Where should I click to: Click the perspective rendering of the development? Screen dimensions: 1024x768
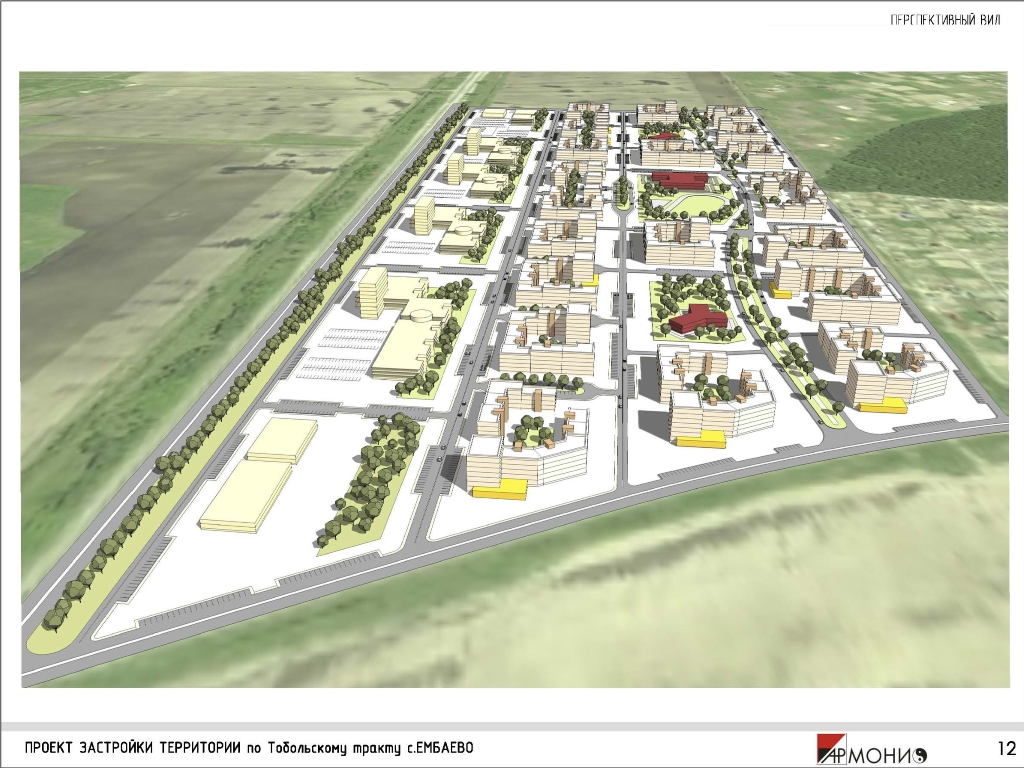tap(514, 379)
